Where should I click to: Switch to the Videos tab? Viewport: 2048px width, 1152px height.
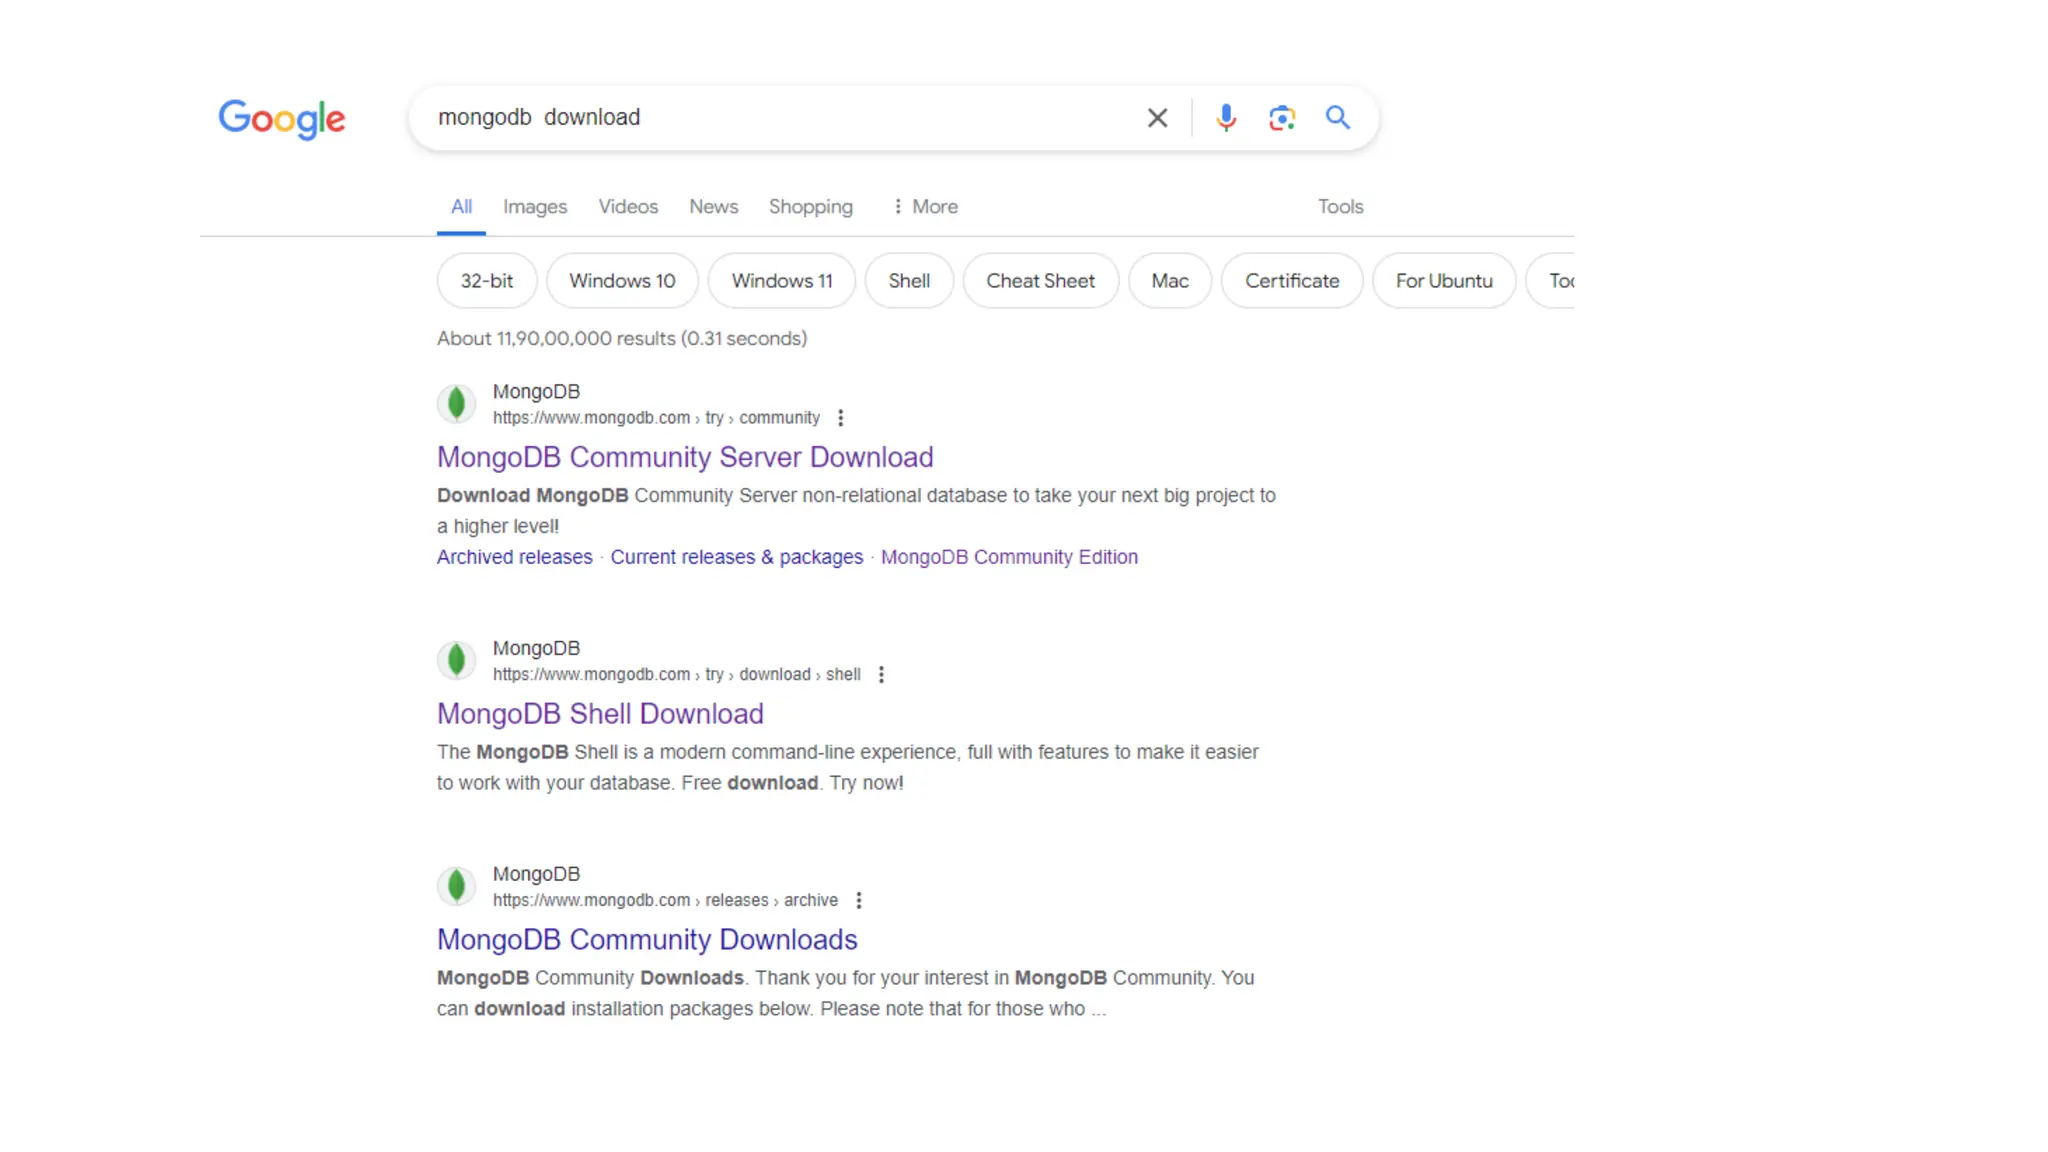[628, 207]
